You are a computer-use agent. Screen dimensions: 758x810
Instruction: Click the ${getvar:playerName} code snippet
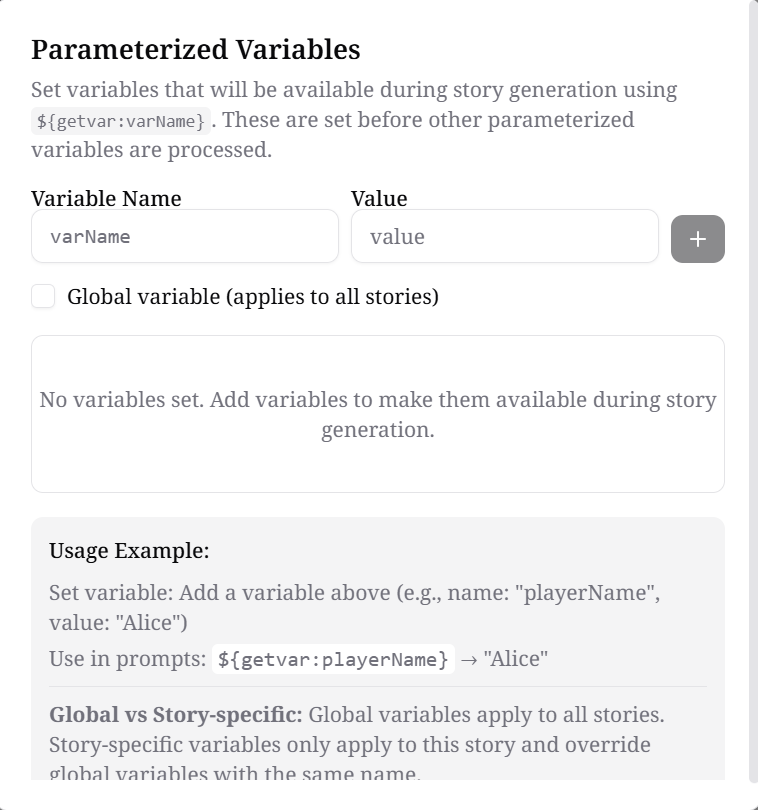333,659
